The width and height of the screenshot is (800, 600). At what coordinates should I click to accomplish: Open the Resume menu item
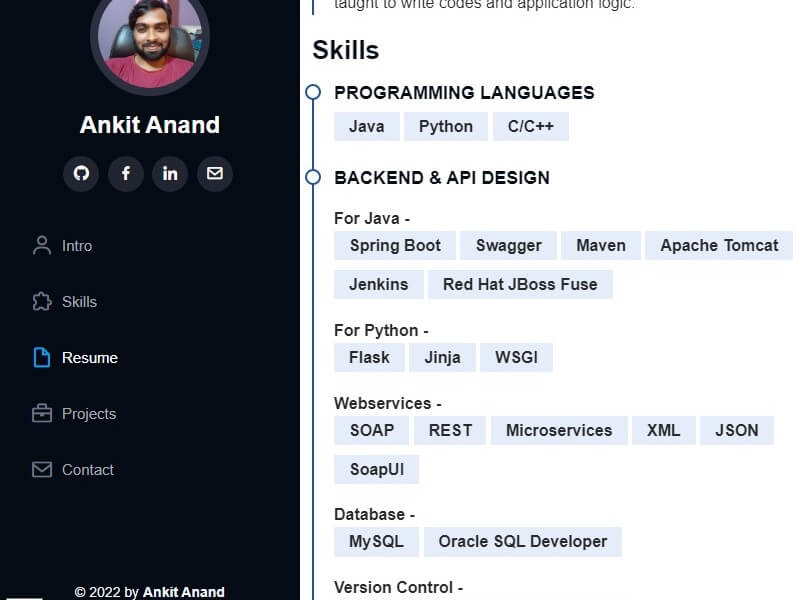90,358
